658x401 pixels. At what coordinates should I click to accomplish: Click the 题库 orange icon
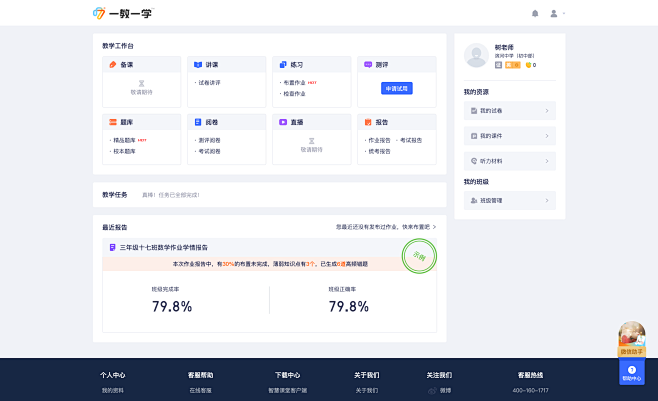click(113, 122)
